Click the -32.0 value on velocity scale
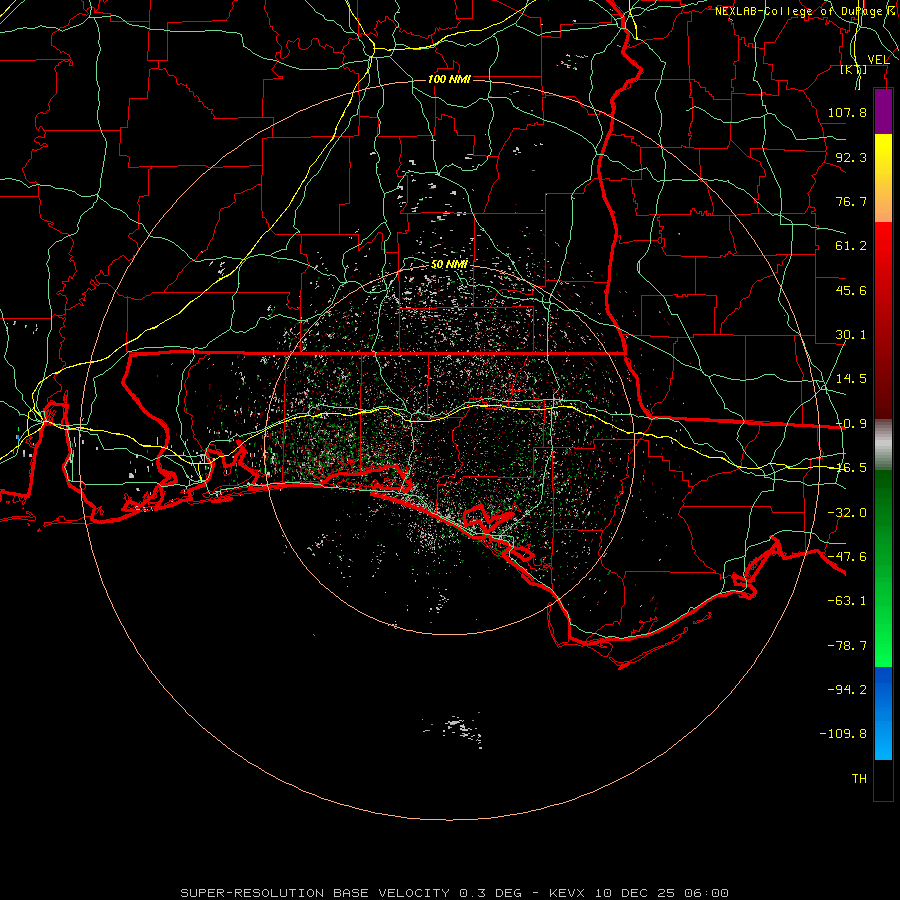This screenshot has width=900, height=900. point(847,513)
